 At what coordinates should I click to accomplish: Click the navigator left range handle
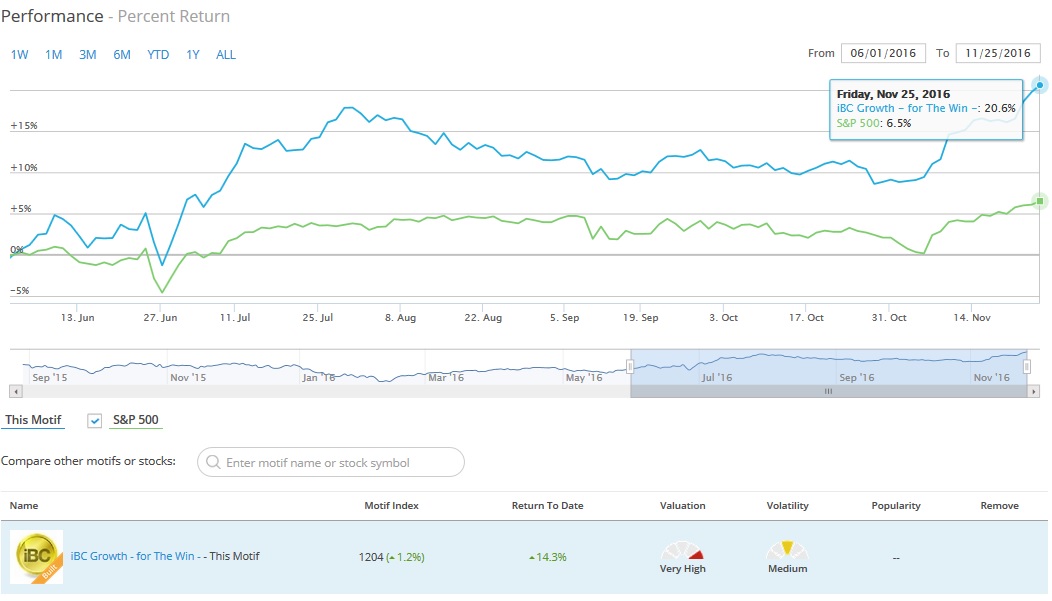pos(630,367)
